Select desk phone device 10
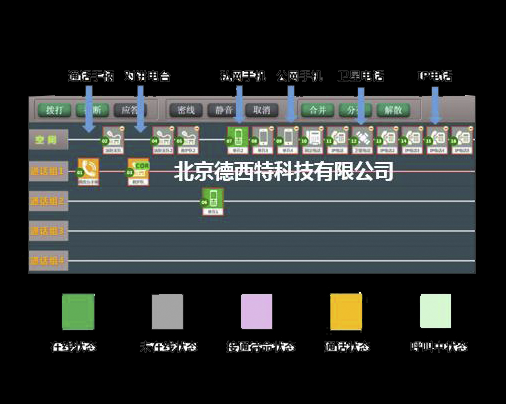Screen dimensions: 506x404 [312, 140]
